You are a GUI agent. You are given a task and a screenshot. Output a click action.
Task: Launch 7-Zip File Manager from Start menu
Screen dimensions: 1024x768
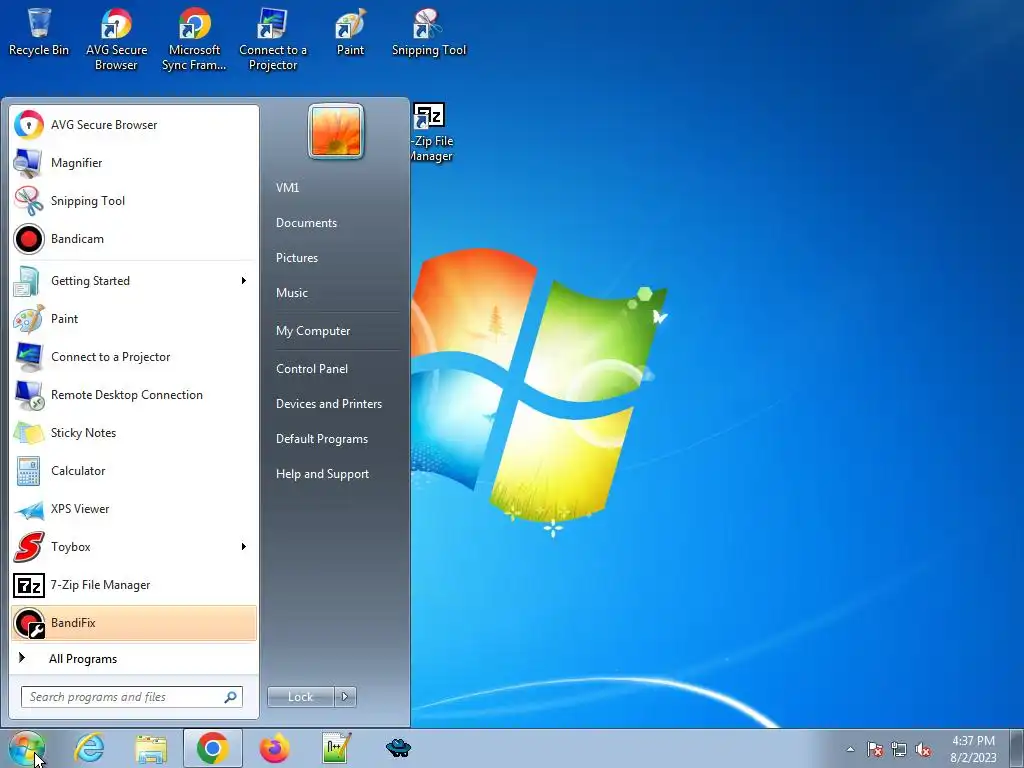[134, 584]
